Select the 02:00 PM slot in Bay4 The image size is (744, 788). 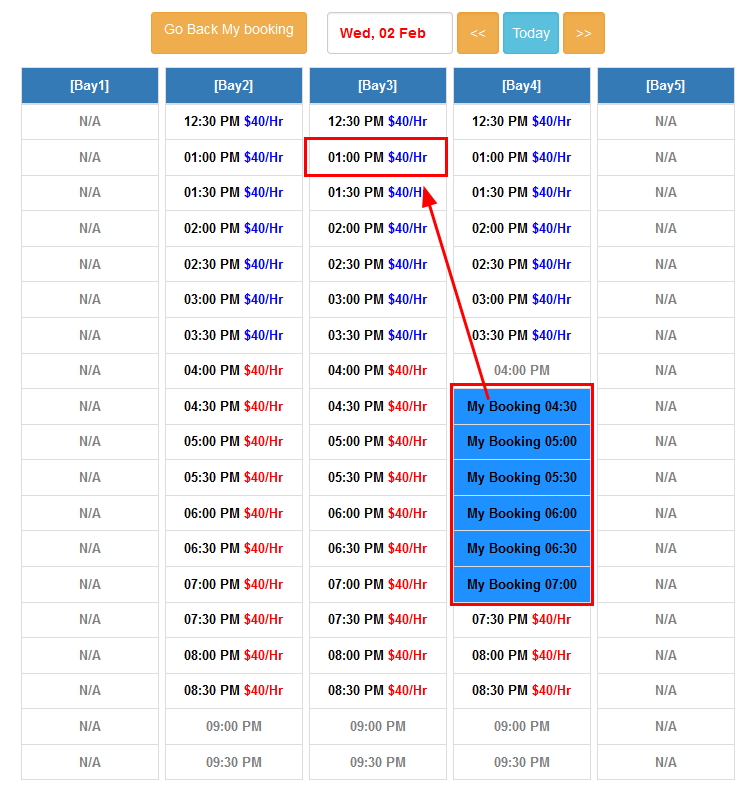pyautogui.click(x=521, y=228)
